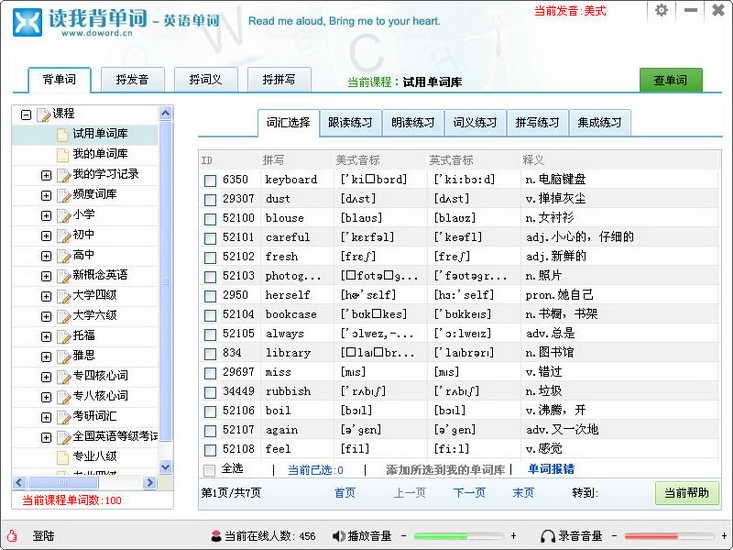Open the 朗读练习 practice tab
This screenshot has height=550, width=733.
pyautogui.click(x=413, y=123)
